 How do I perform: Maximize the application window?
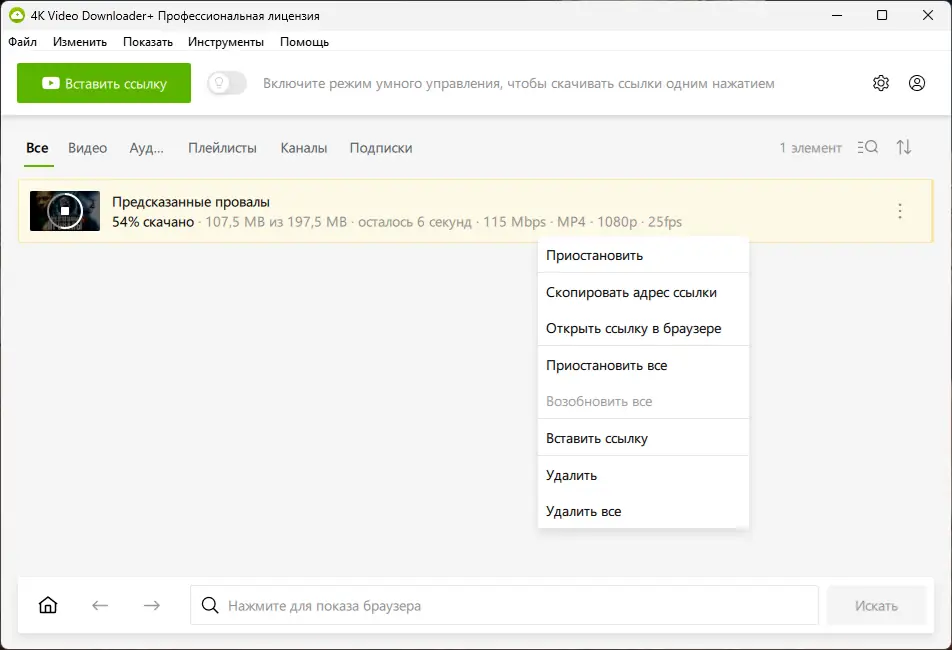(882, 15)
